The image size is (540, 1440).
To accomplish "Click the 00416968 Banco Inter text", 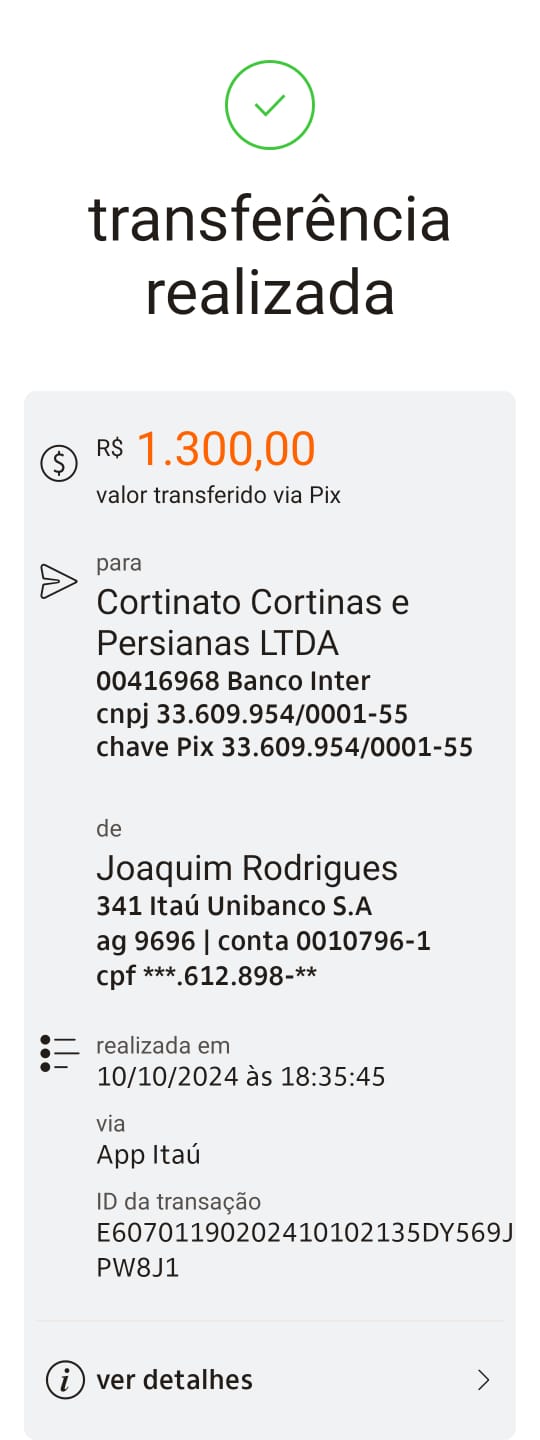I will [x=233, y=681].
